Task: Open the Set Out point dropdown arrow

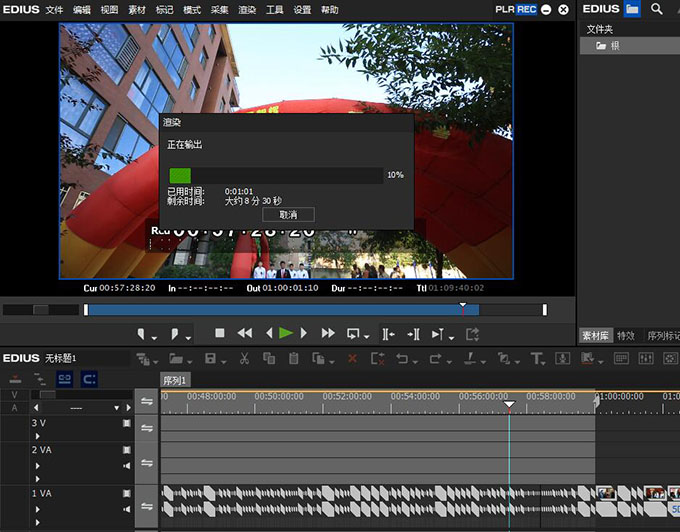Action: click(x=188, y=338)
